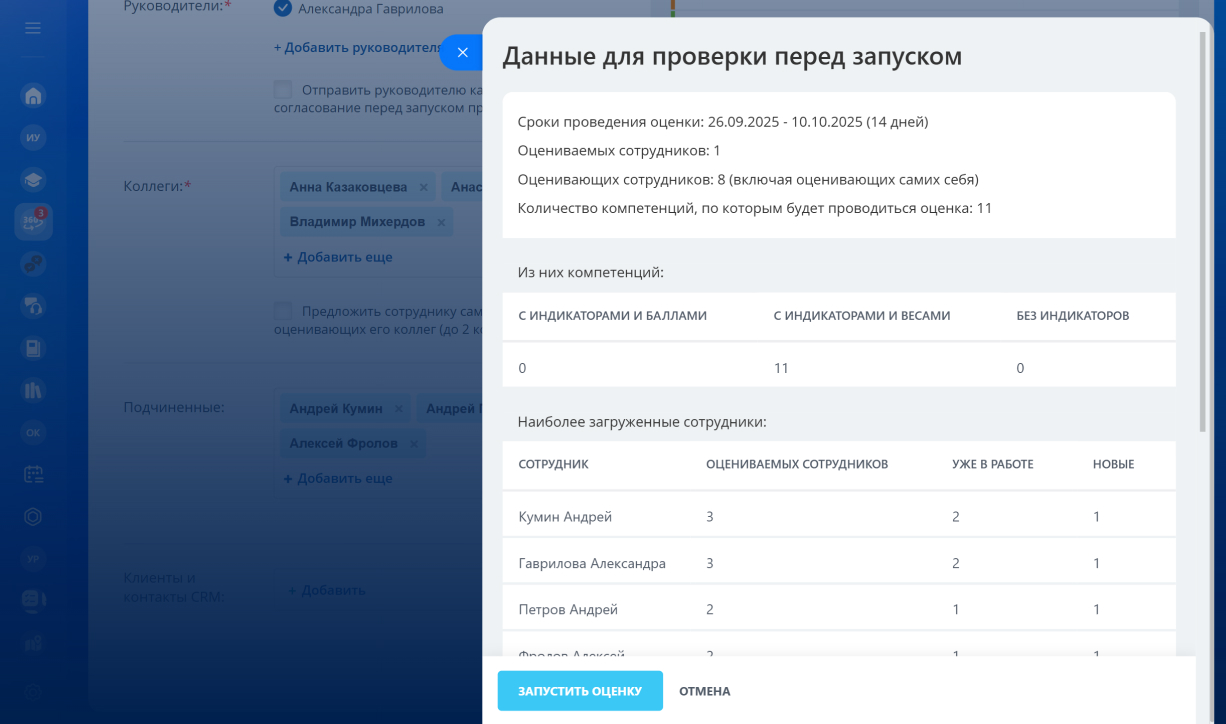Uncheck Александра Гаврилова manager checkbox
Screen dimensions: 1226x724
pos(282,9)
